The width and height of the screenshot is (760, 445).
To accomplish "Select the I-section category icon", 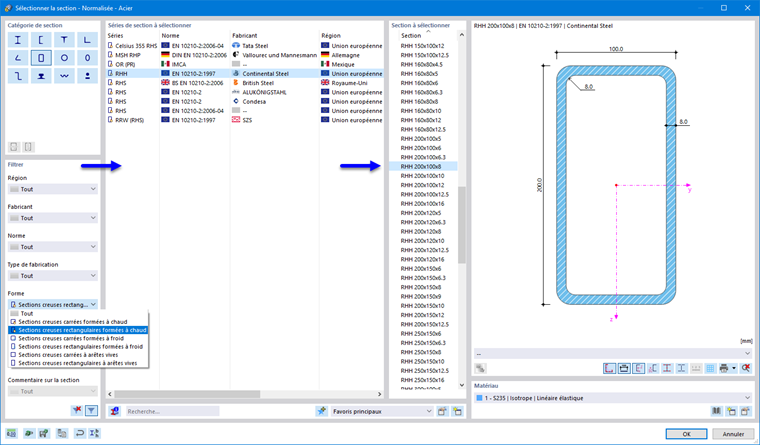I will pos(18,40).
